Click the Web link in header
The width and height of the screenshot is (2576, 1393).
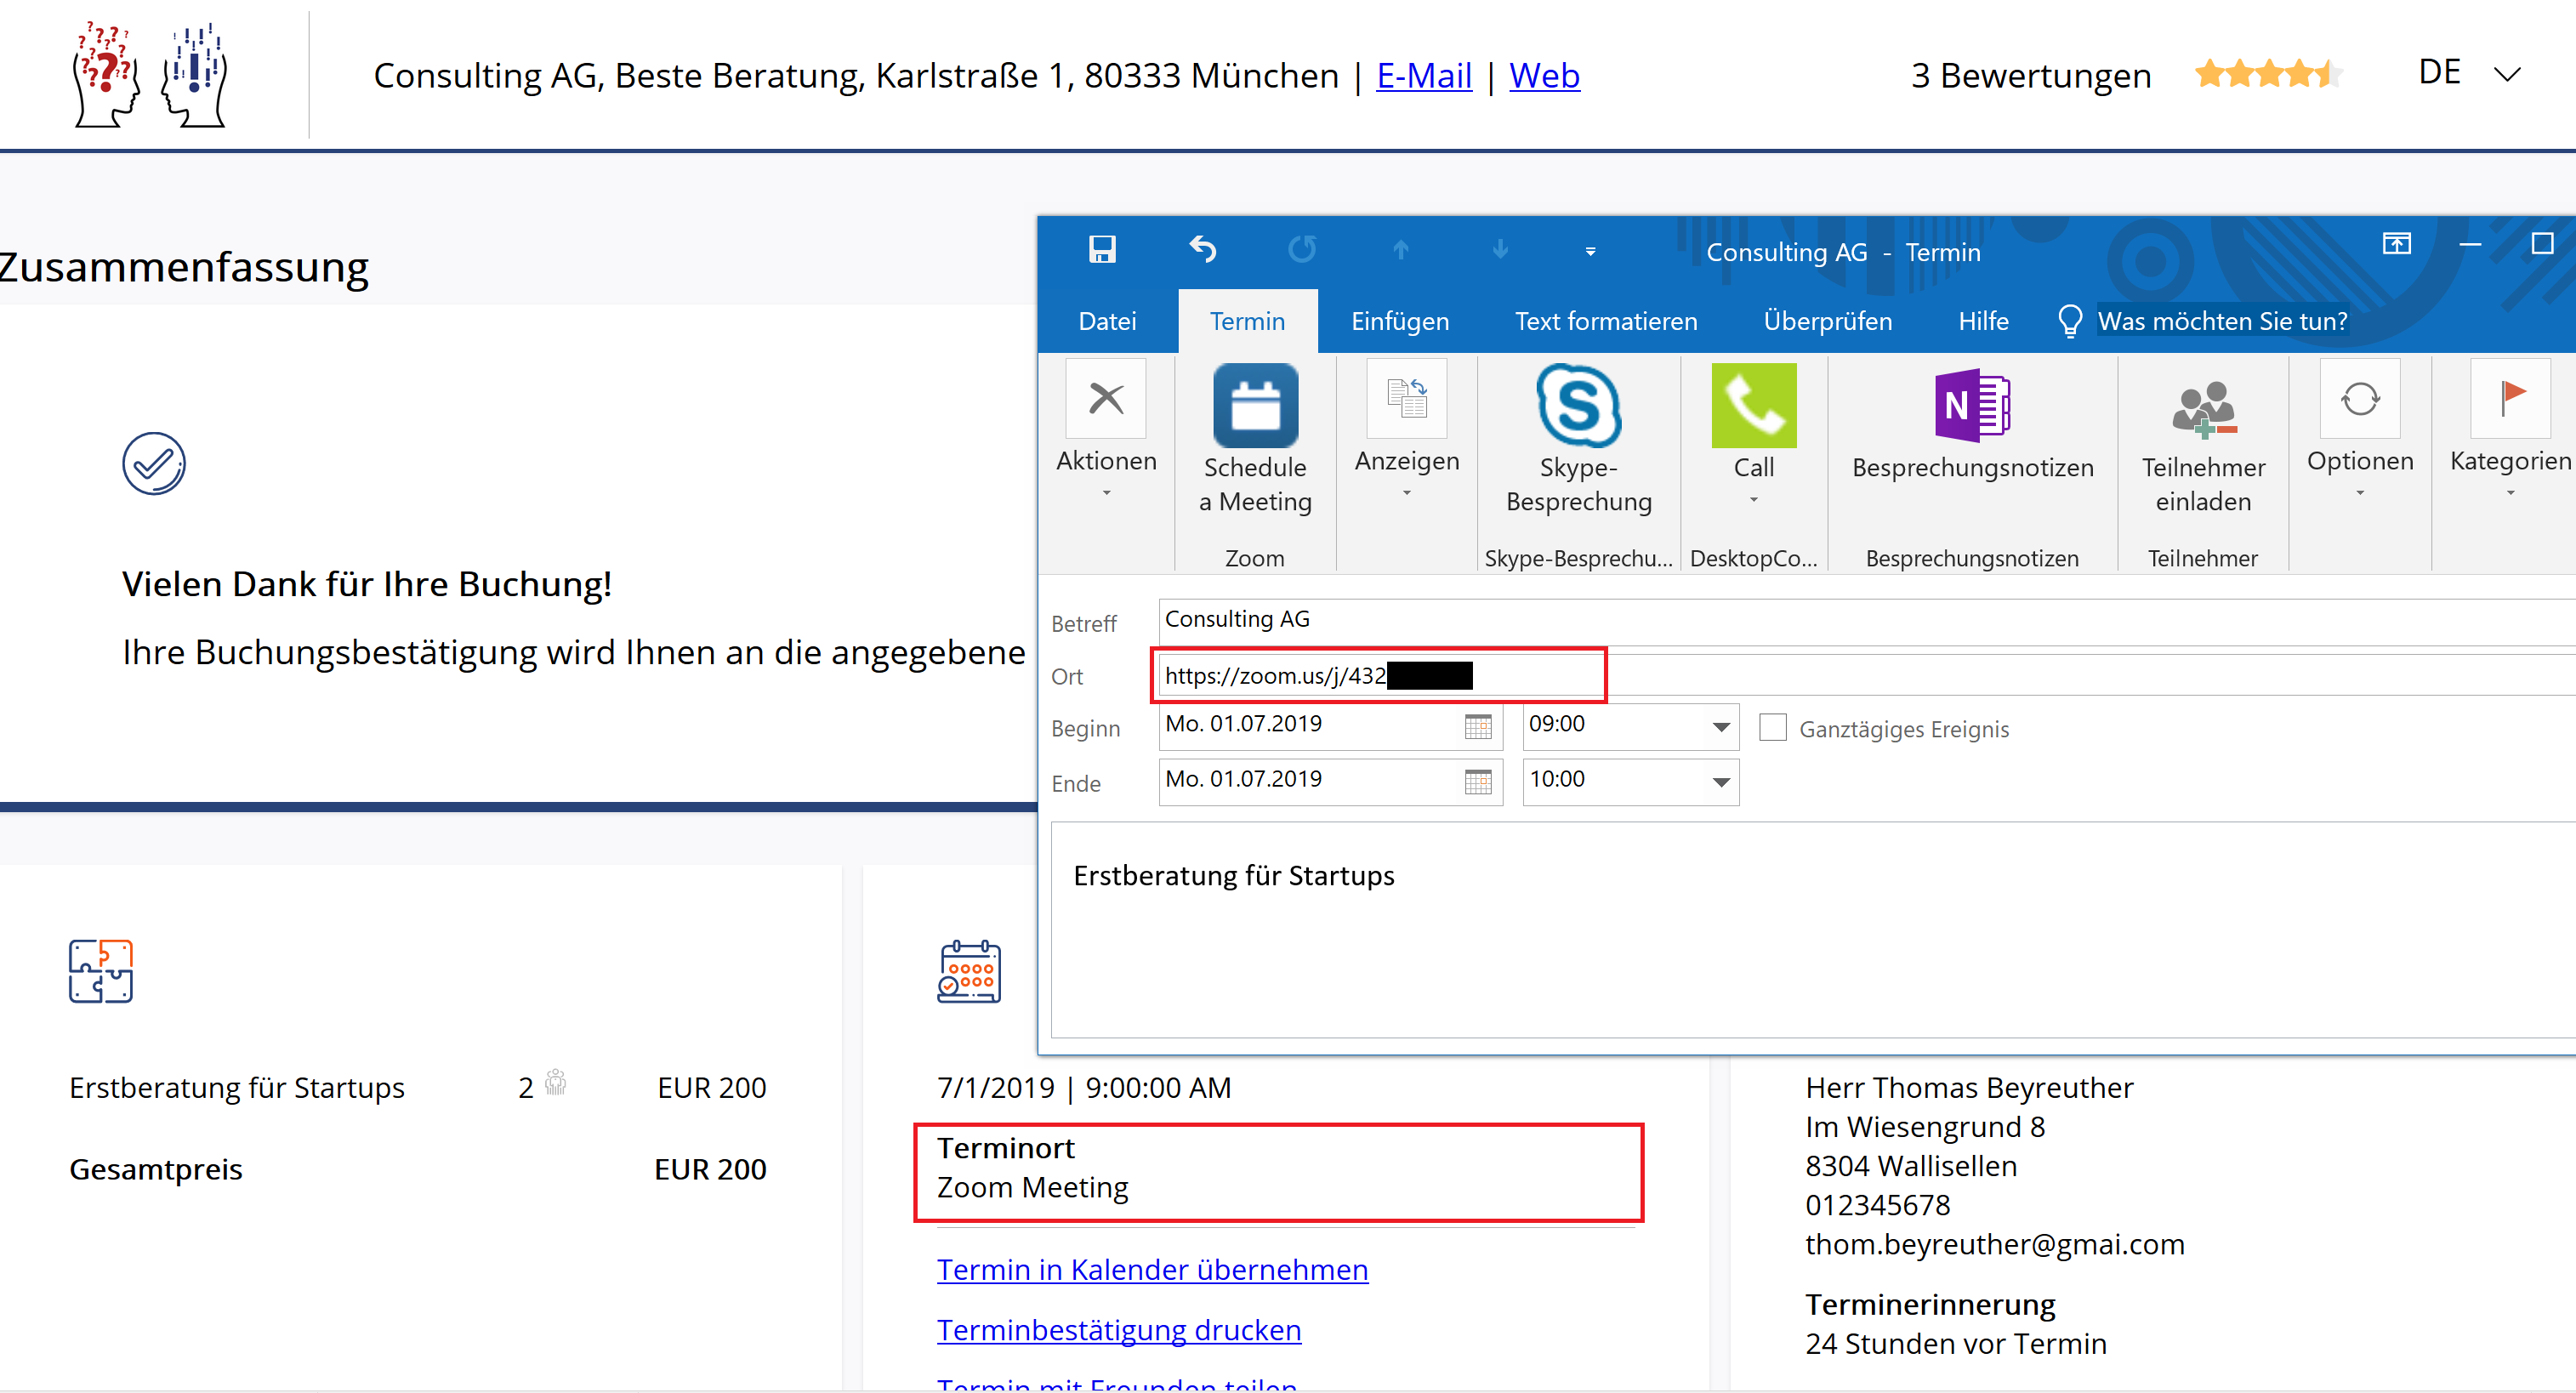pyautogui.click(x=1544, y=76)
